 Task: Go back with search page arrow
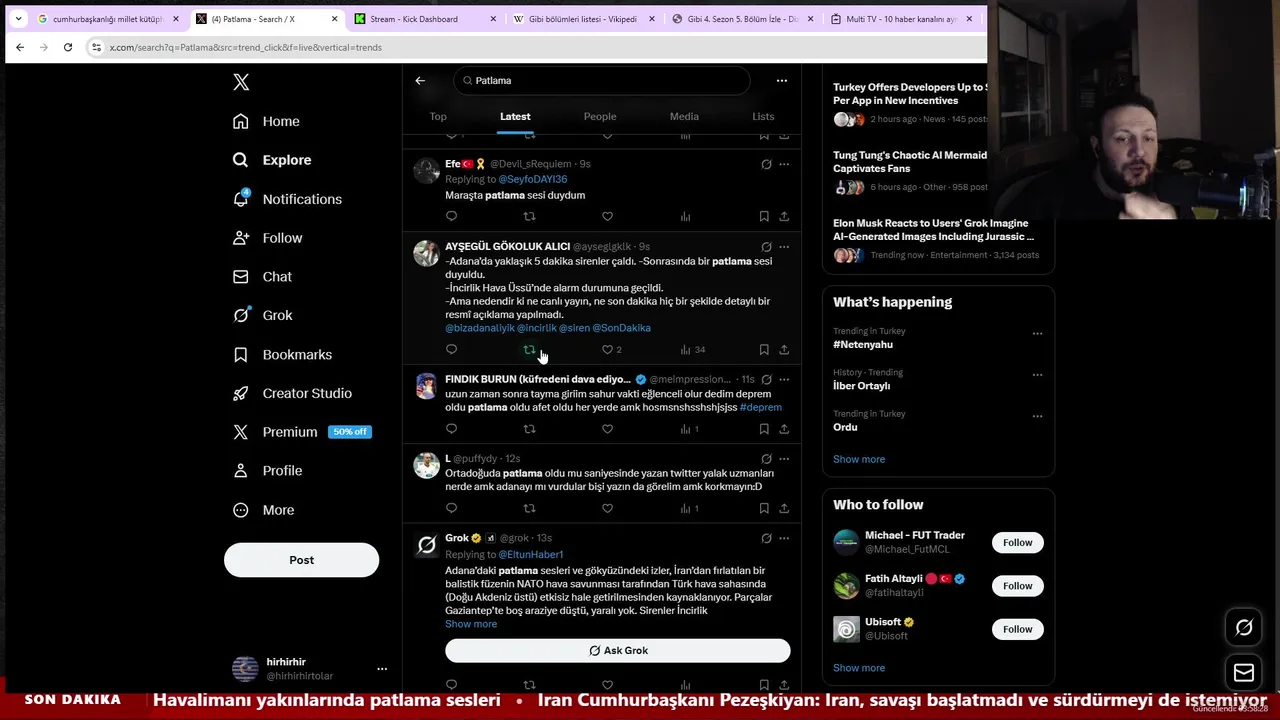point(420,81)
